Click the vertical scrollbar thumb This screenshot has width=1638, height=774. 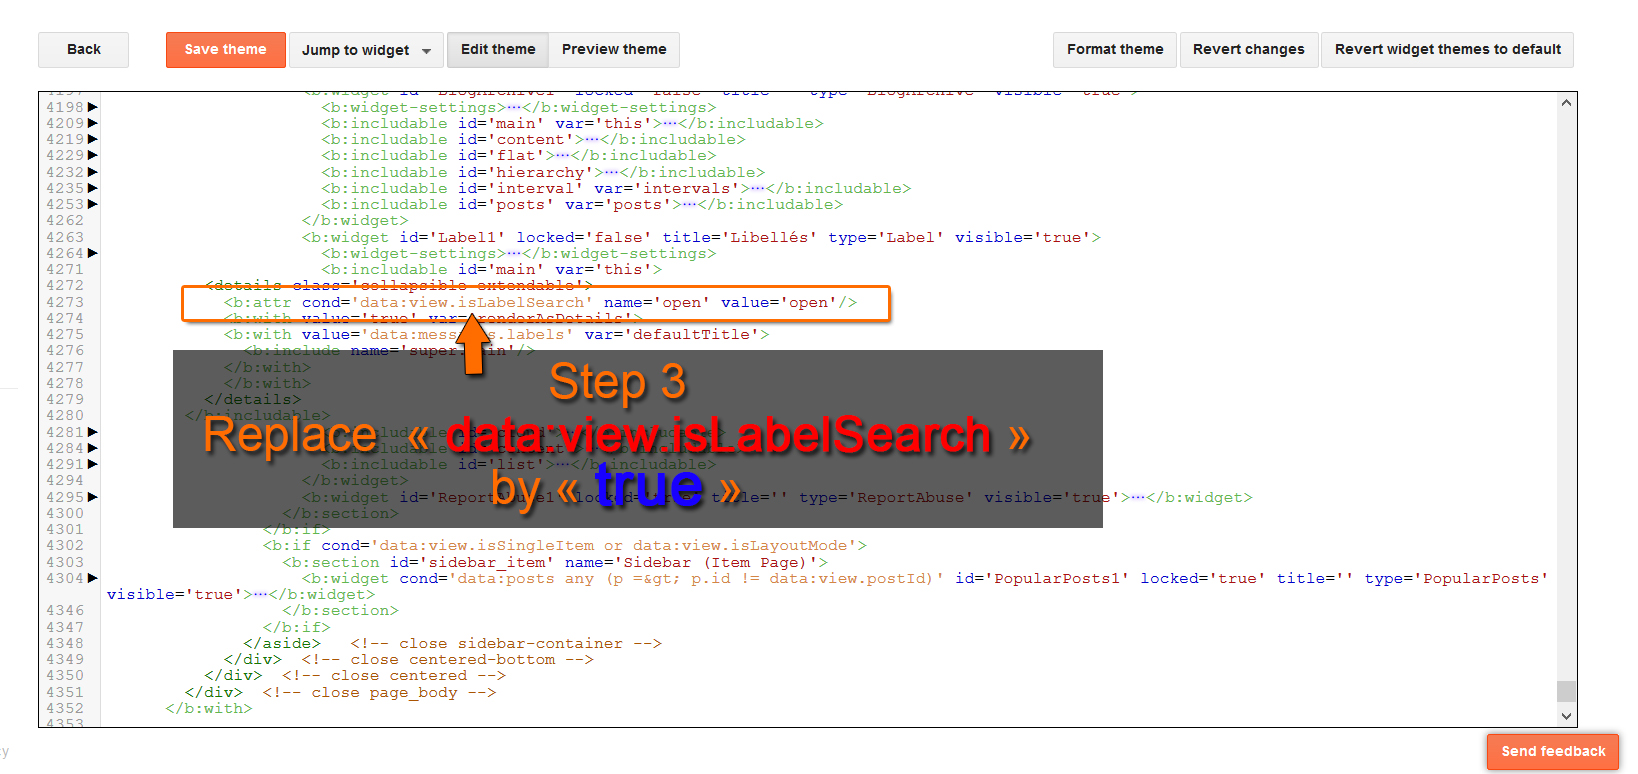[1567, 691]
